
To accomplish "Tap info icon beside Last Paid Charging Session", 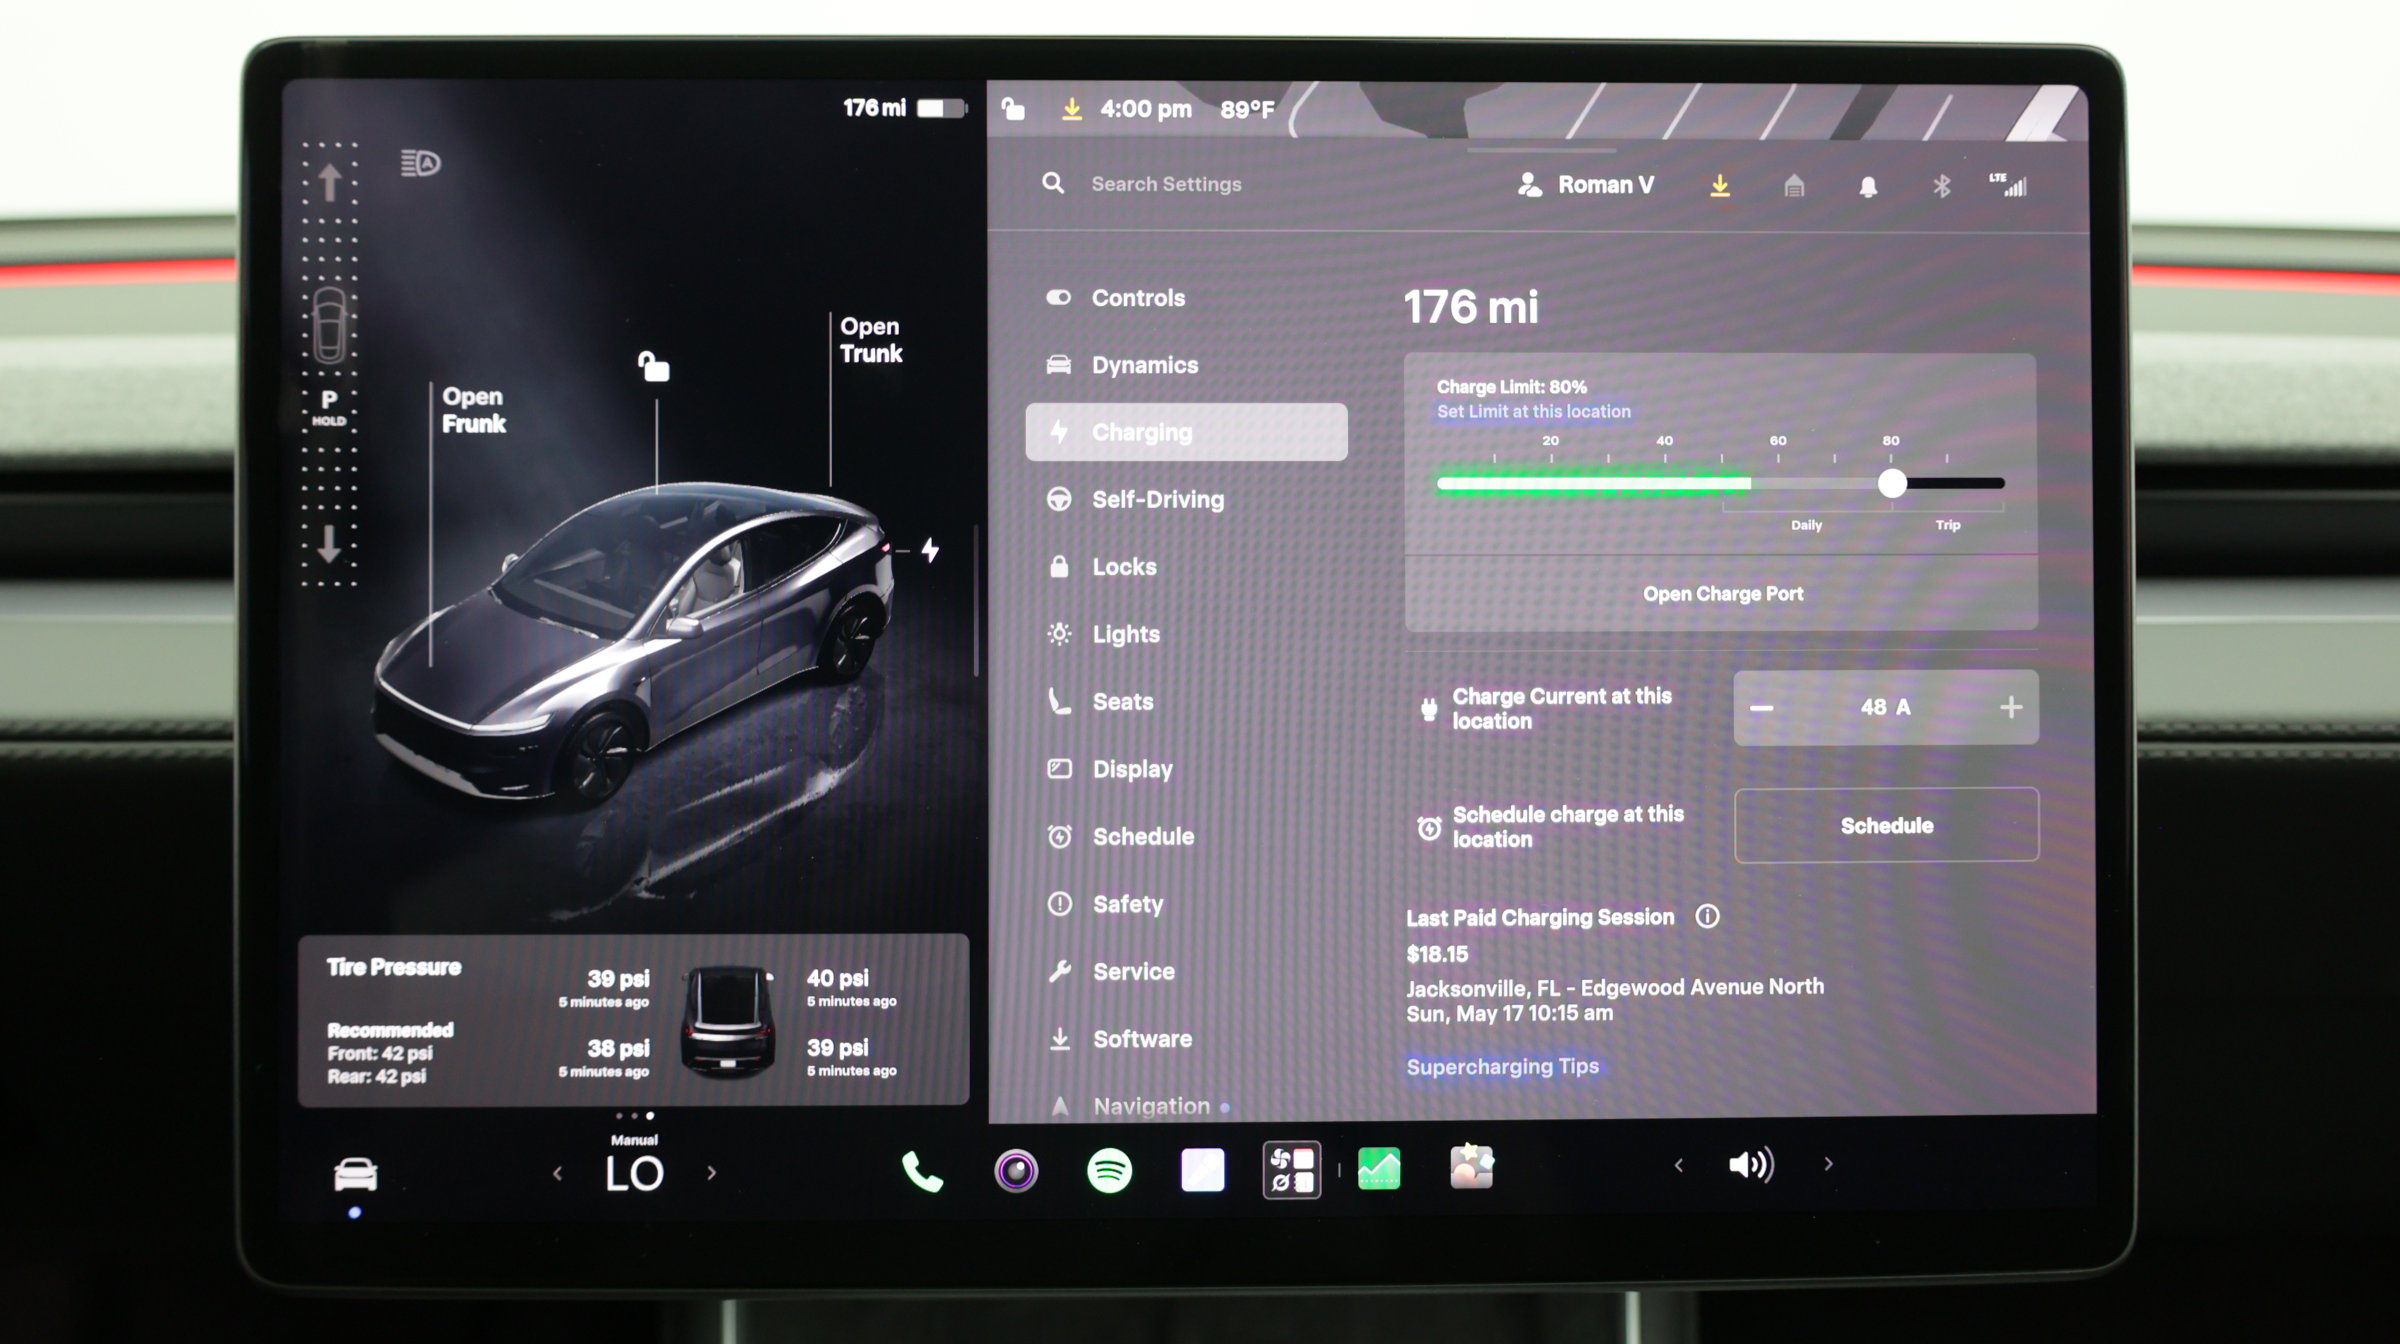I will pyautogui.click(x=1707, y=916).
